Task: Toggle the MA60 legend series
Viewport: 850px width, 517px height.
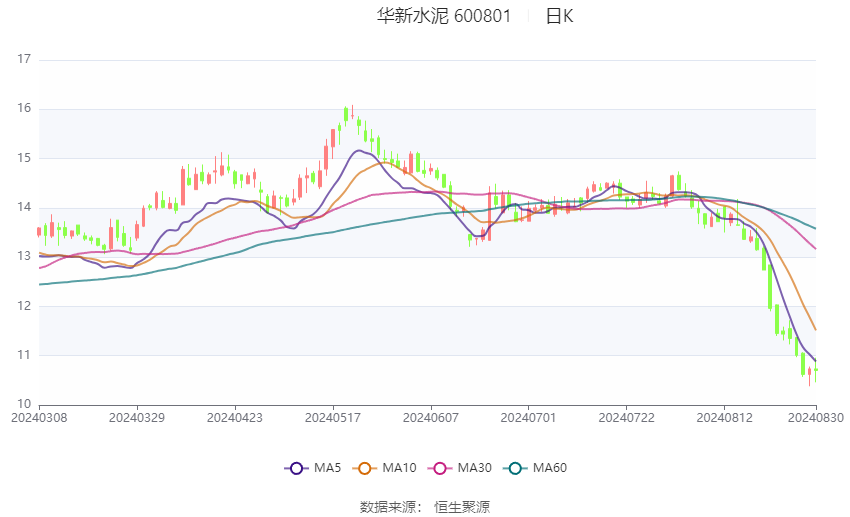Action: [535, 468]
